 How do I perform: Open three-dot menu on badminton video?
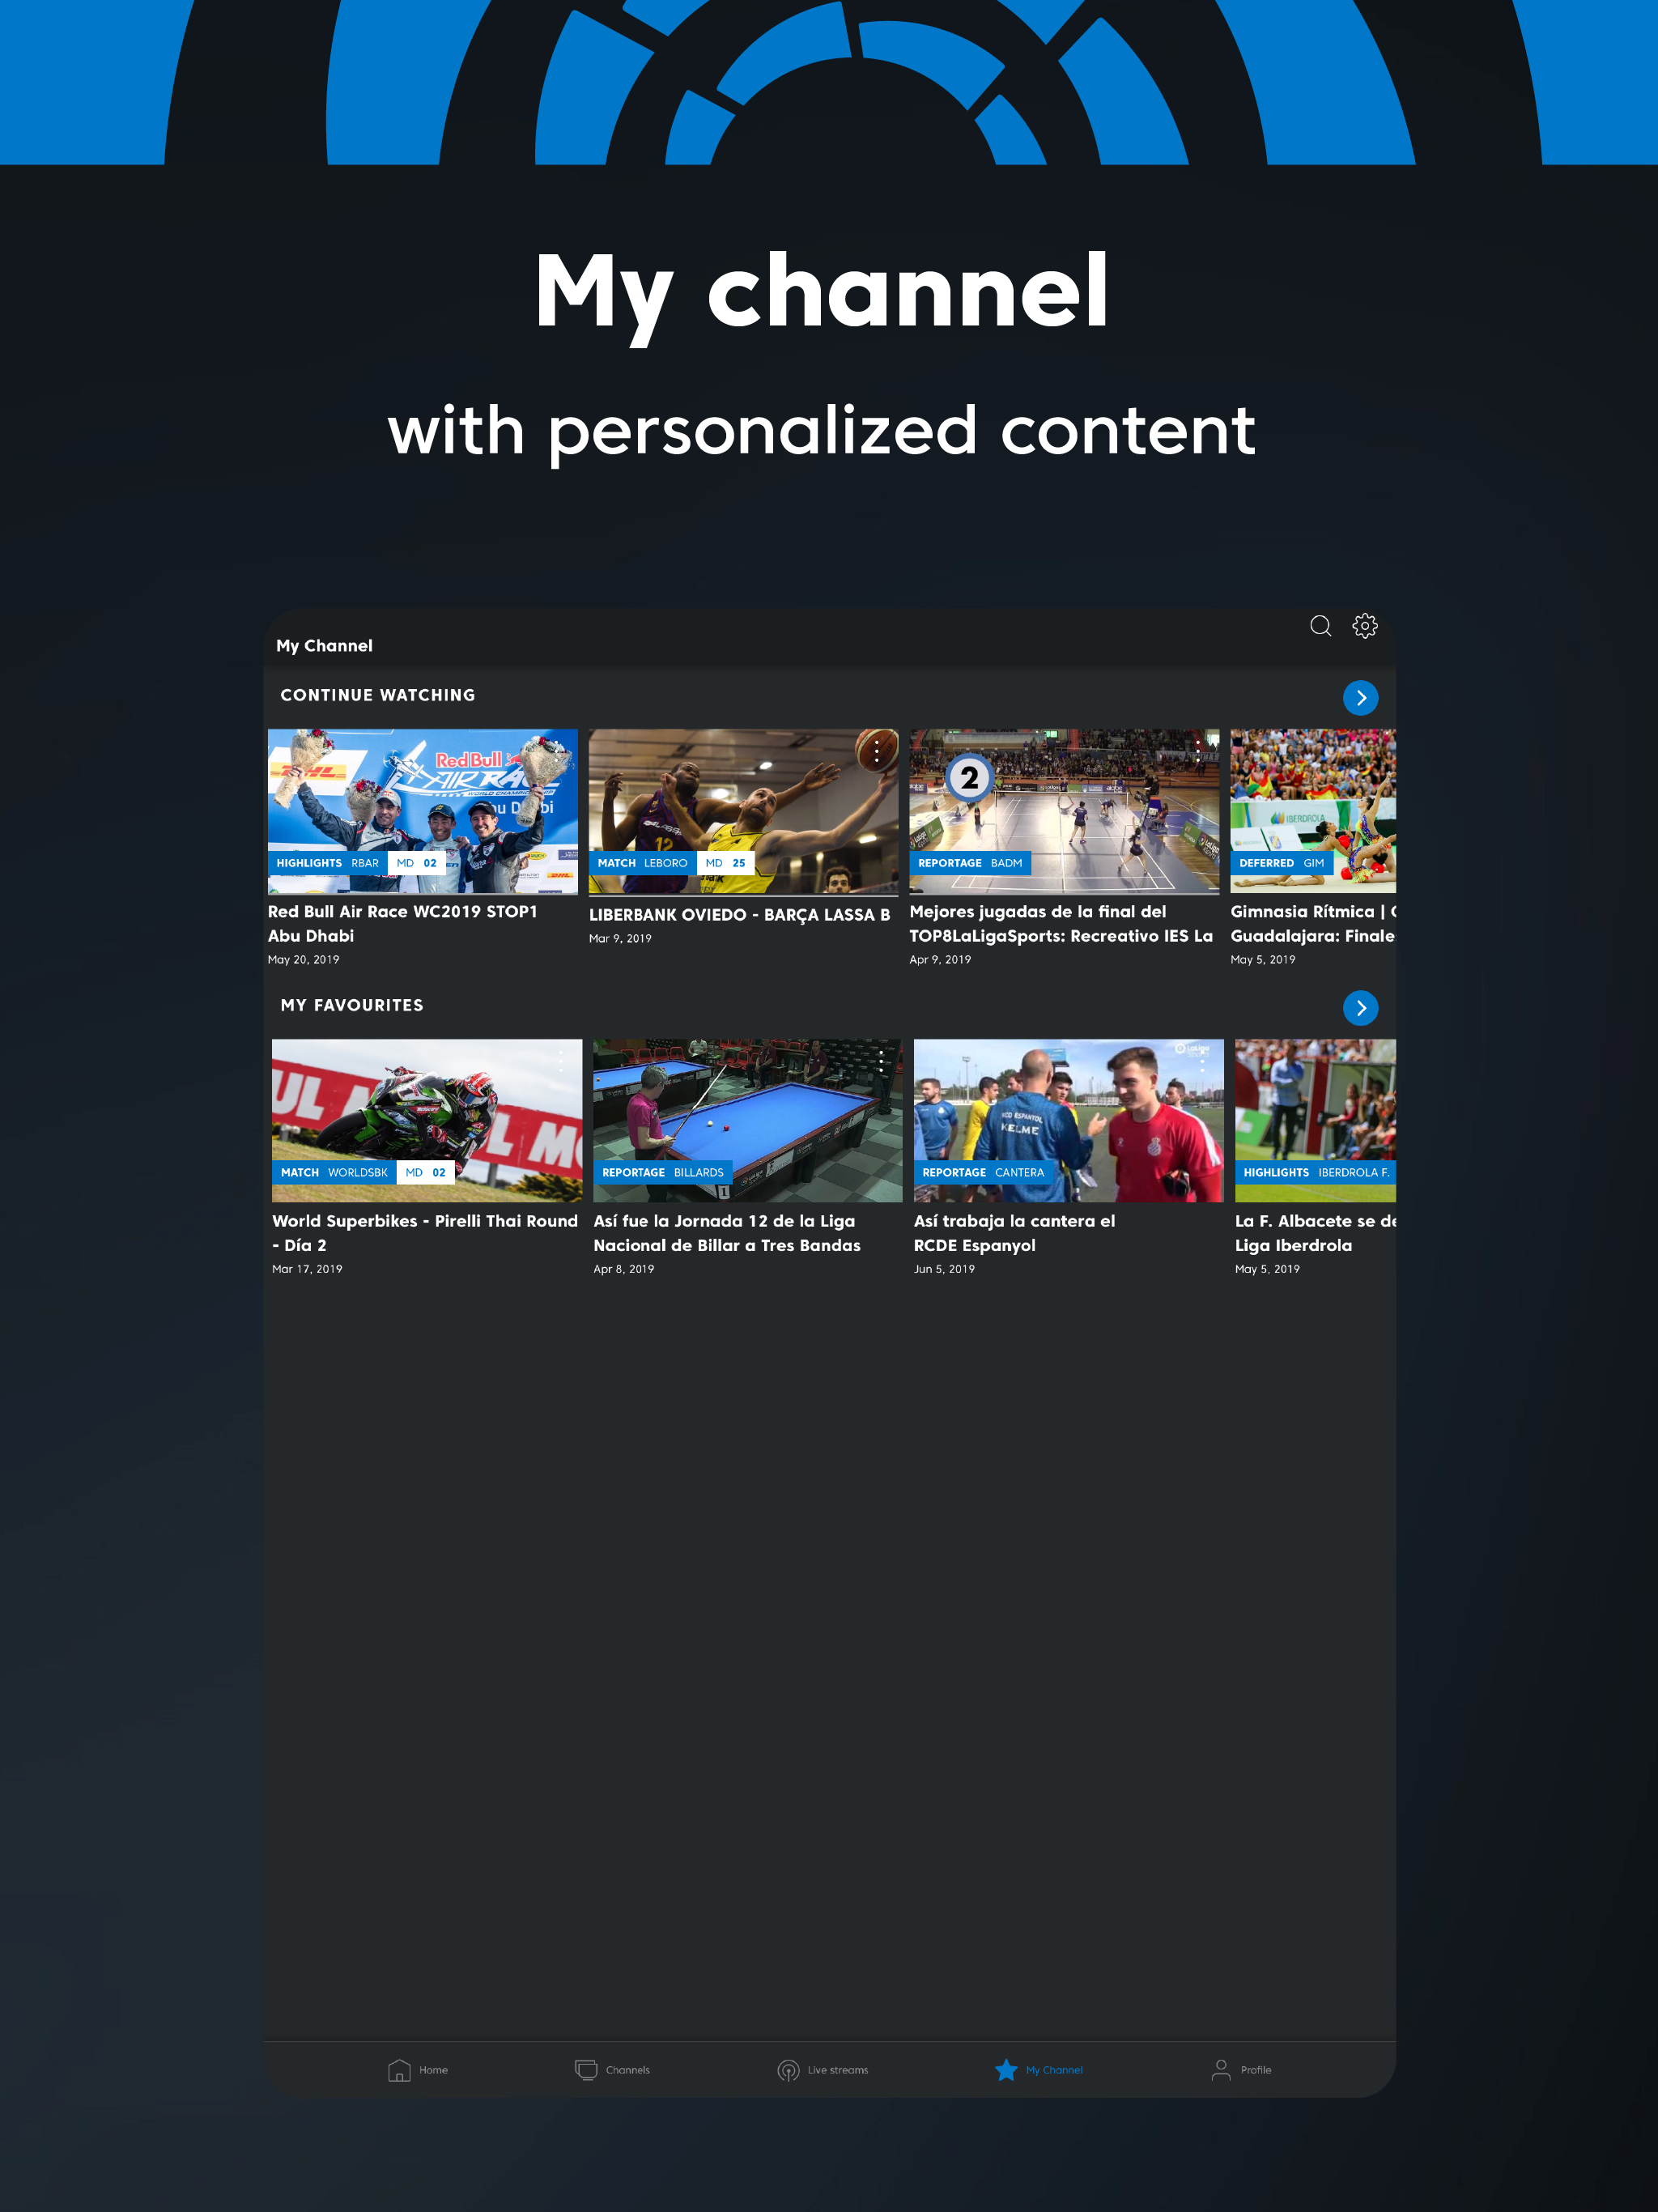pos(1198,750)
